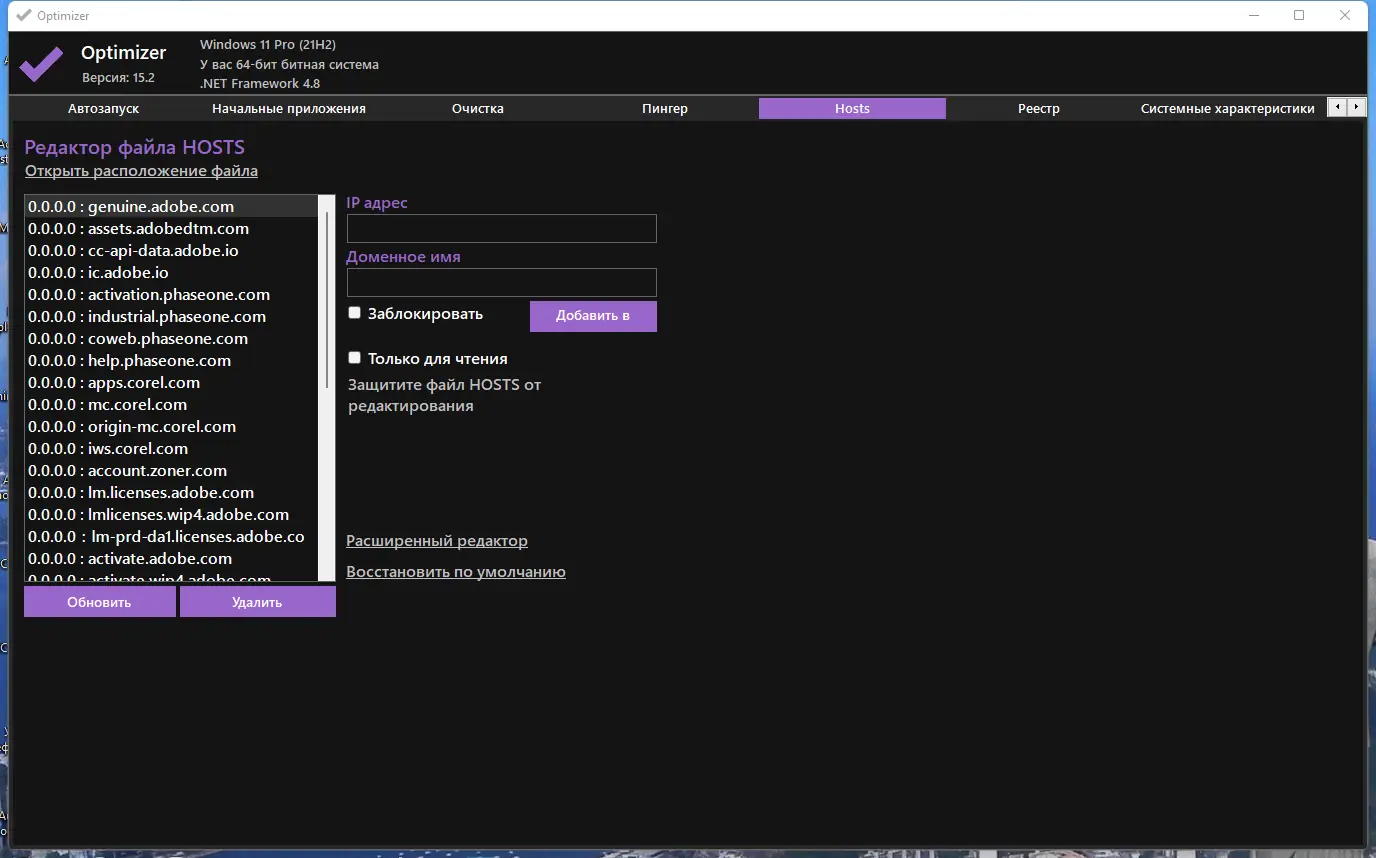Open the Hosts tab
The image size is (1376, 858).
pos(852,108)
